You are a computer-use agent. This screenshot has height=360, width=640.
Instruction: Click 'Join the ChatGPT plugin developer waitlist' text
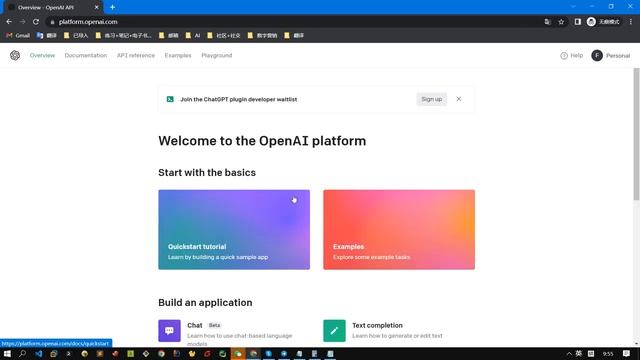239,99
